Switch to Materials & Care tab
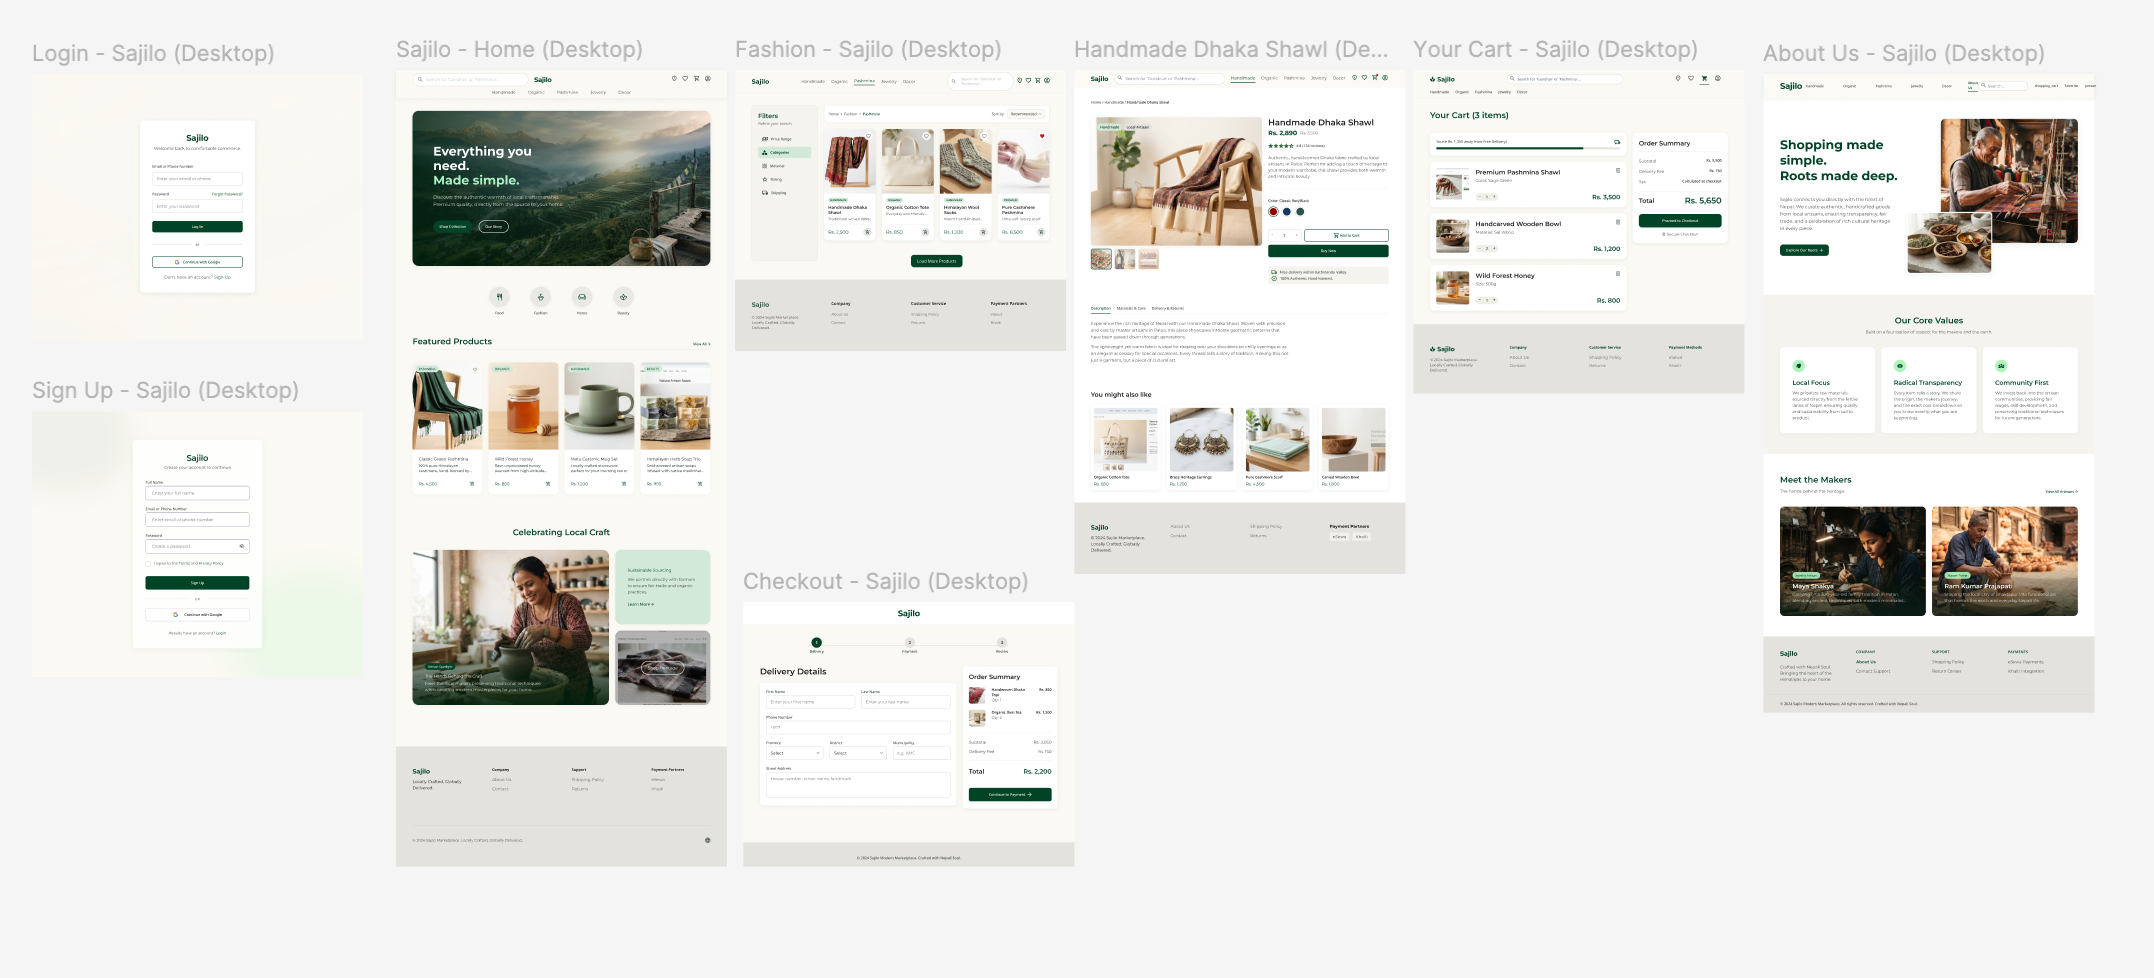The height and width of the screenshot is (978, 2154). 1131,308
